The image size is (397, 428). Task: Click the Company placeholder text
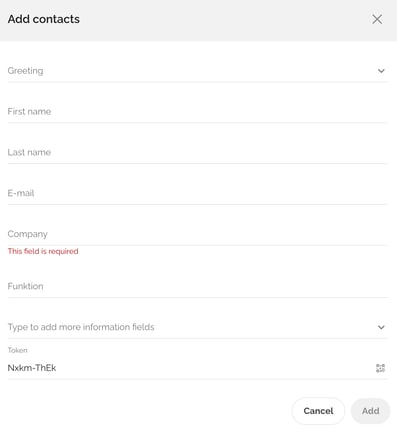point(27,234)
